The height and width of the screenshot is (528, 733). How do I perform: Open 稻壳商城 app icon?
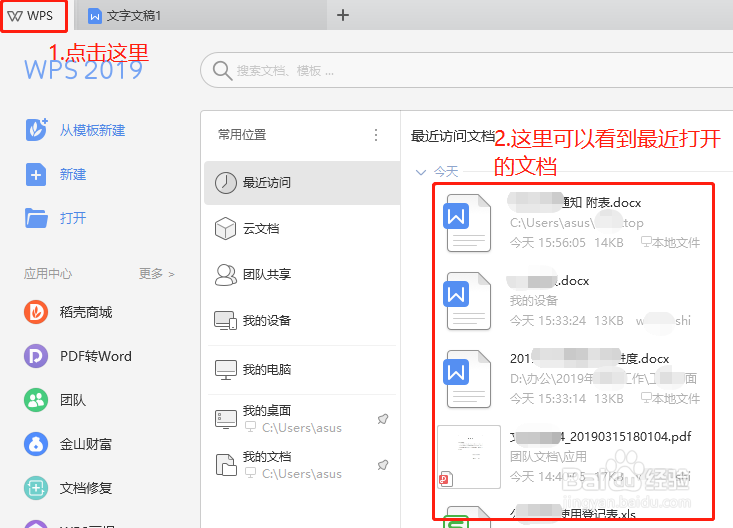[x=36, y=312]
